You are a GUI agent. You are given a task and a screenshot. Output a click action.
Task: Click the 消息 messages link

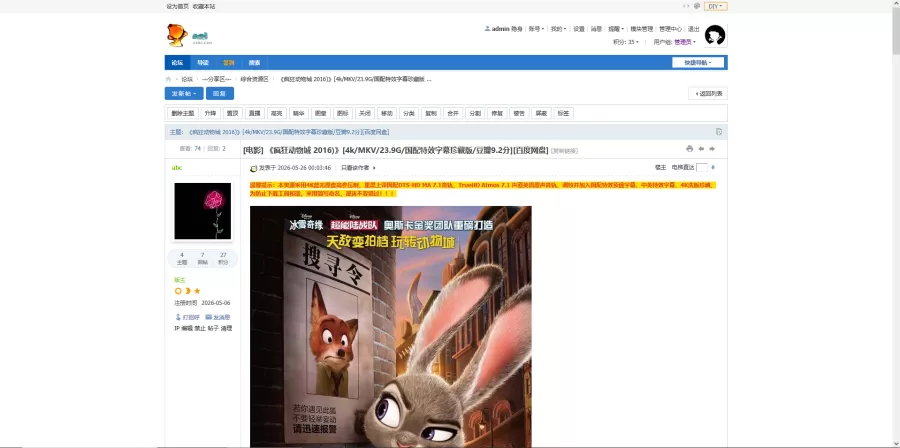point(596,29)
